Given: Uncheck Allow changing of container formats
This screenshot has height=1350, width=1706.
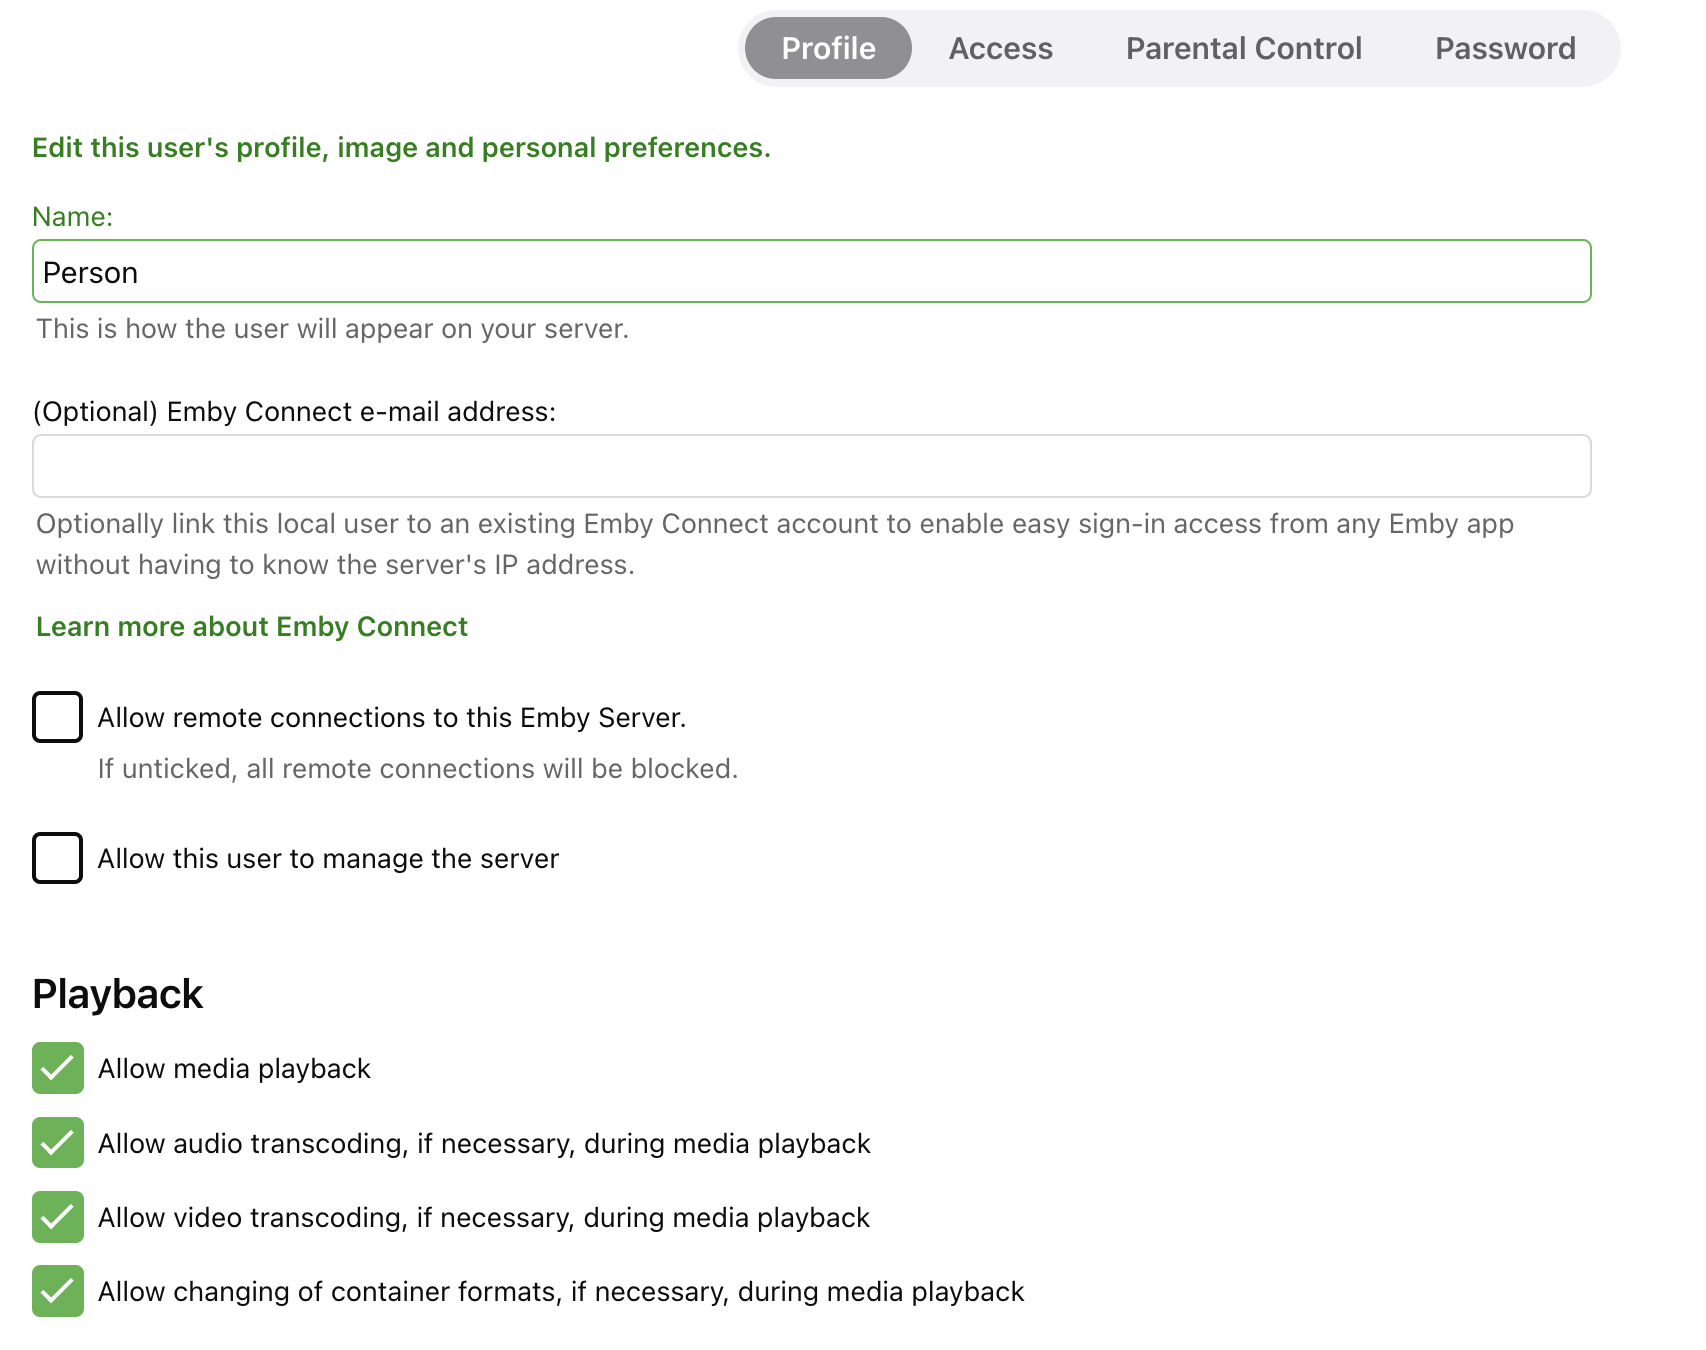Looking at the screenshot, I should tap(58, 1291).
